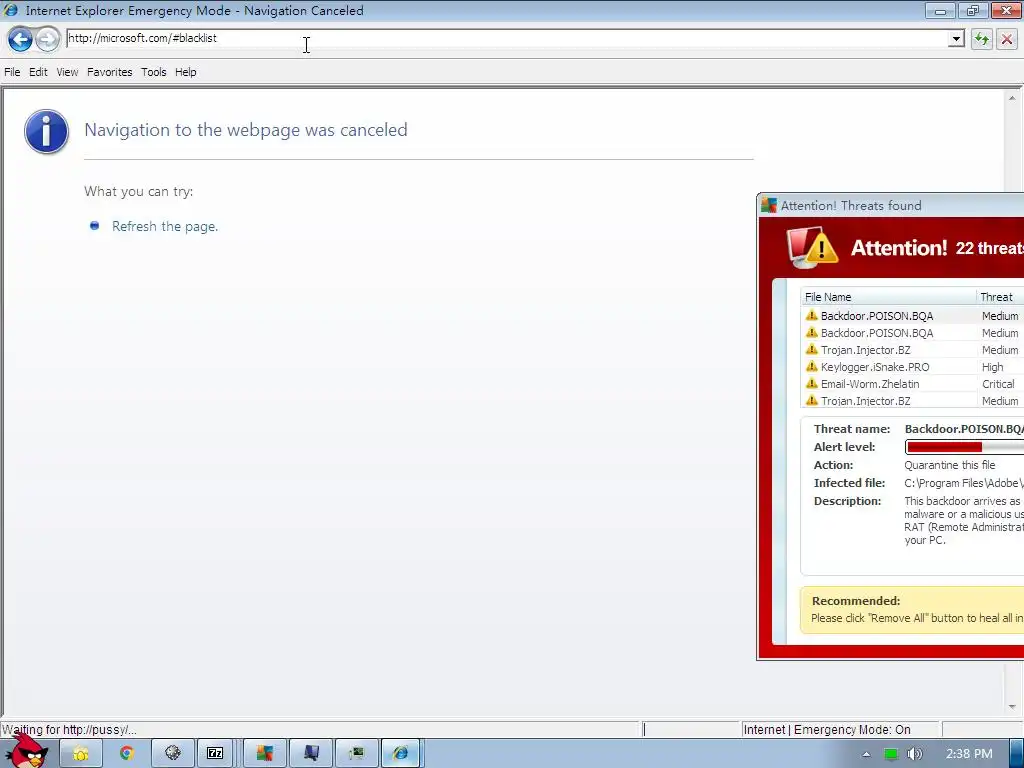Click the green tray icon
Image resolution: width=1024 pixels, height=768 pixels.
[x=891, y=754]
